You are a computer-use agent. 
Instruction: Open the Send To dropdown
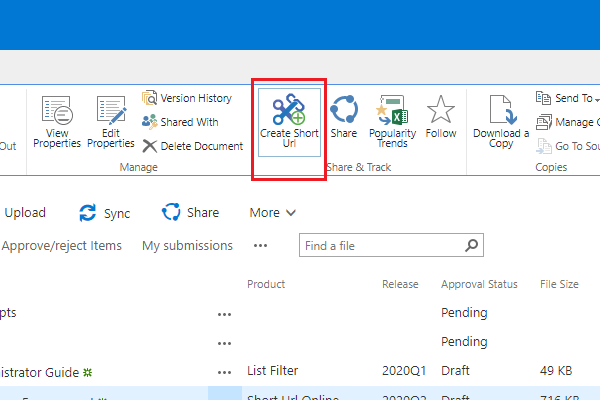[x=567, y=98]
